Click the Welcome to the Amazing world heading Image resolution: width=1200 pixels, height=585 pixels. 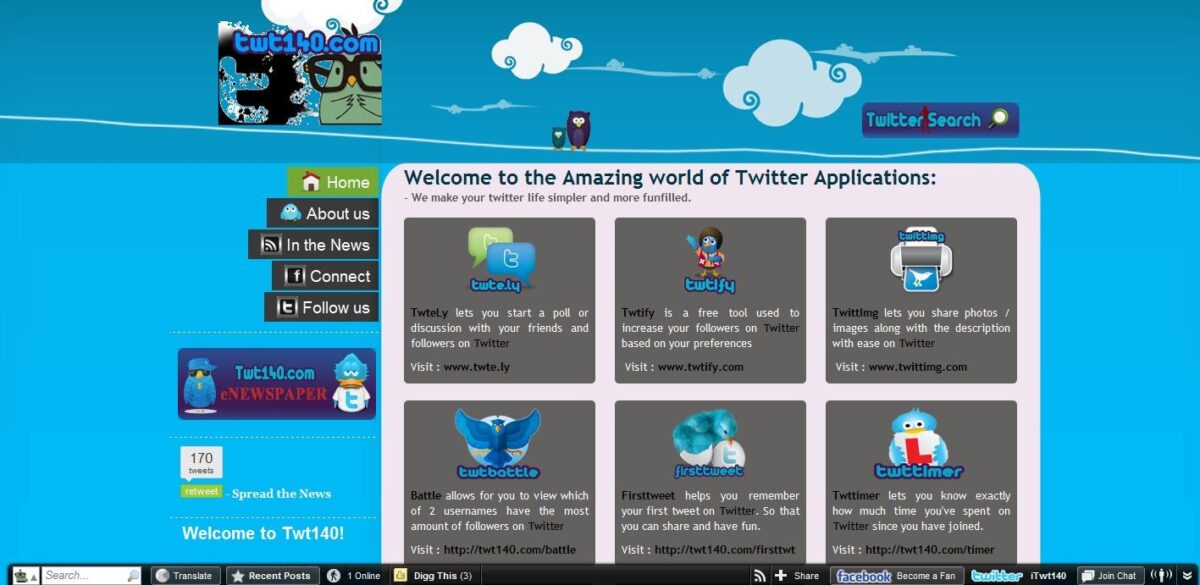(x=670, y=178)
